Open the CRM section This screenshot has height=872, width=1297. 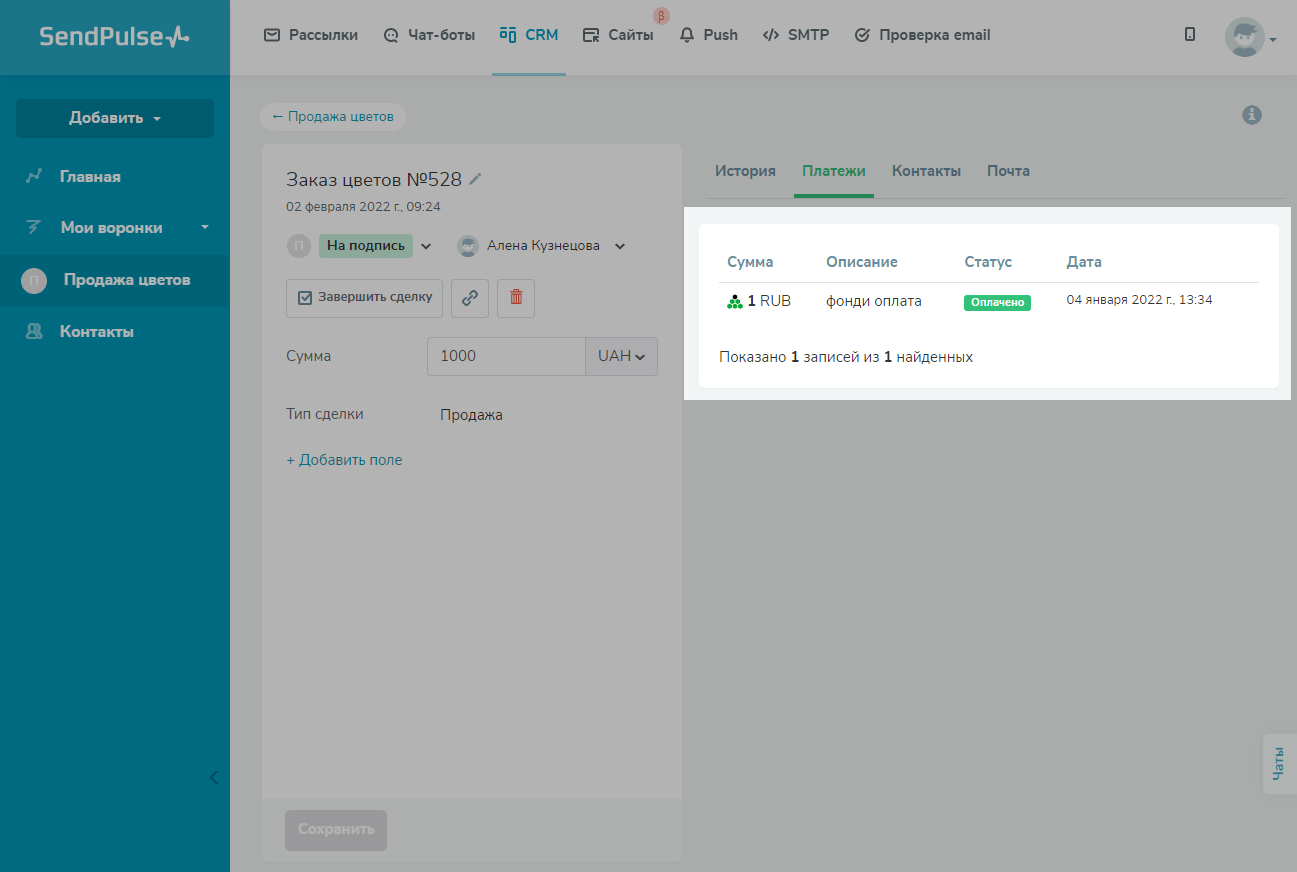click(529, 35)
